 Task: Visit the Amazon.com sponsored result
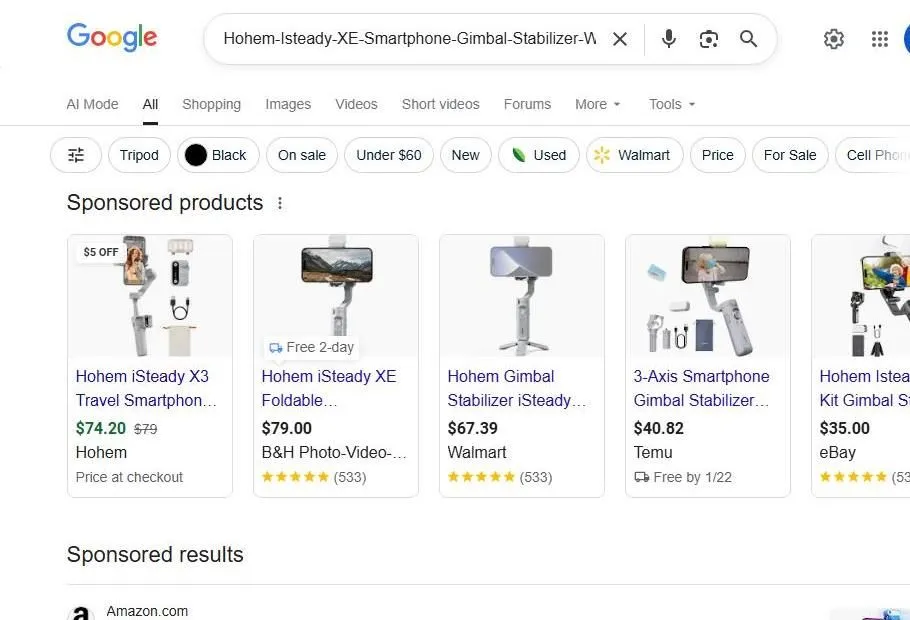tap(146, 610)
